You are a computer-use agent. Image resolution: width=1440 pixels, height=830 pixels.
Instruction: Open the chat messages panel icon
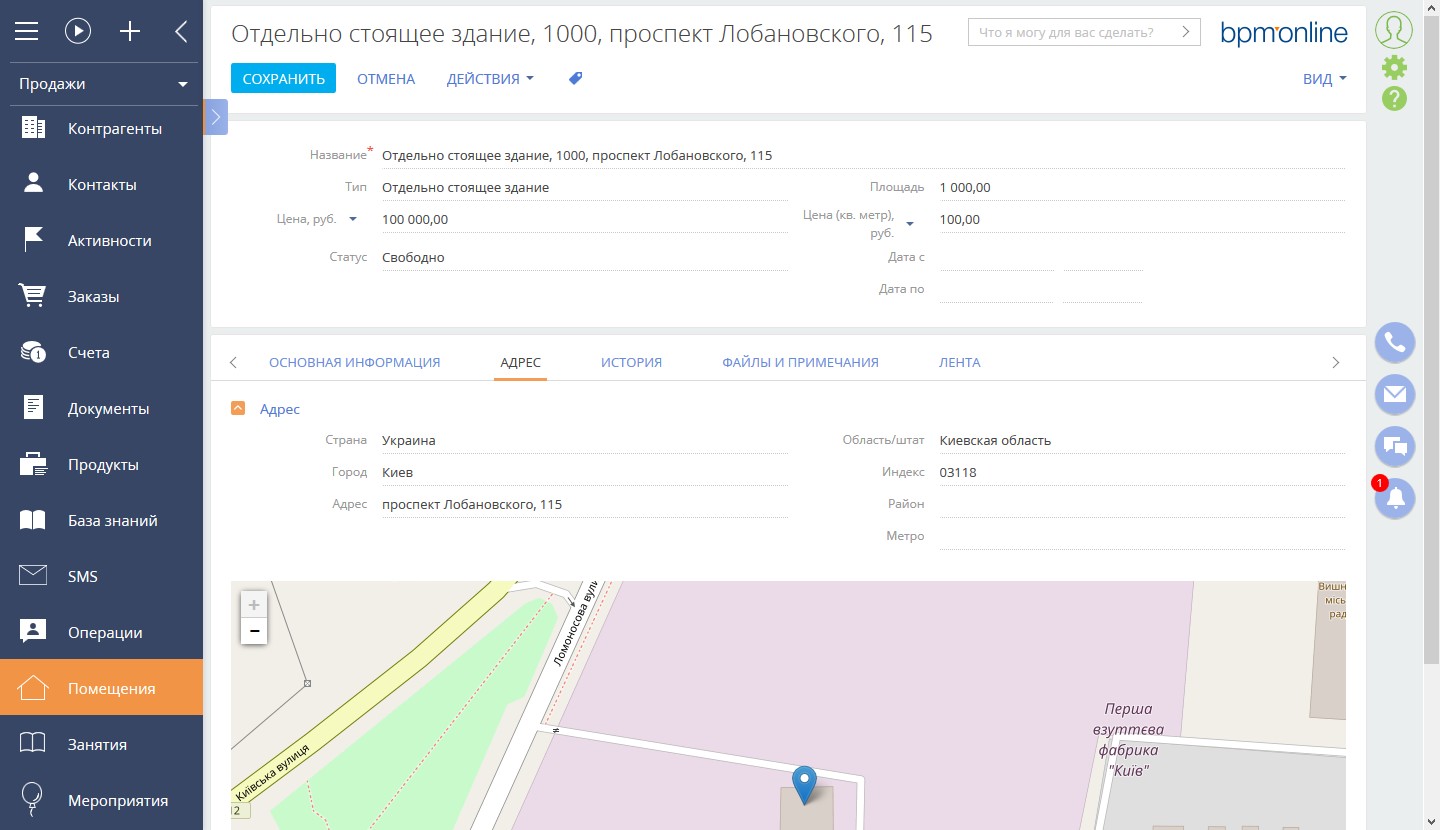tap(1394, 446)
